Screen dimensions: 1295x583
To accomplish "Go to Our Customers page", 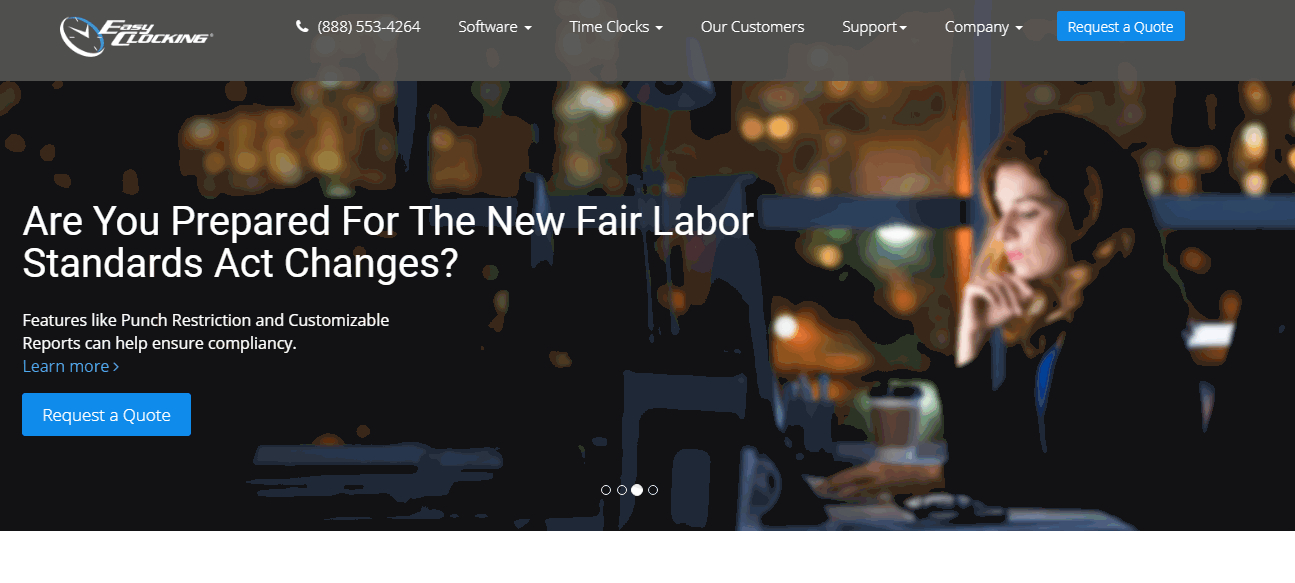I will 752,27.
